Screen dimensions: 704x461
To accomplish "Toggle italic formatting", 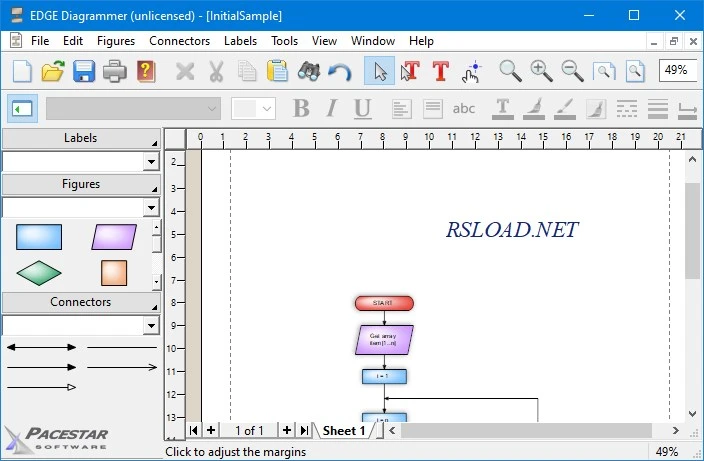I will 332,109.
